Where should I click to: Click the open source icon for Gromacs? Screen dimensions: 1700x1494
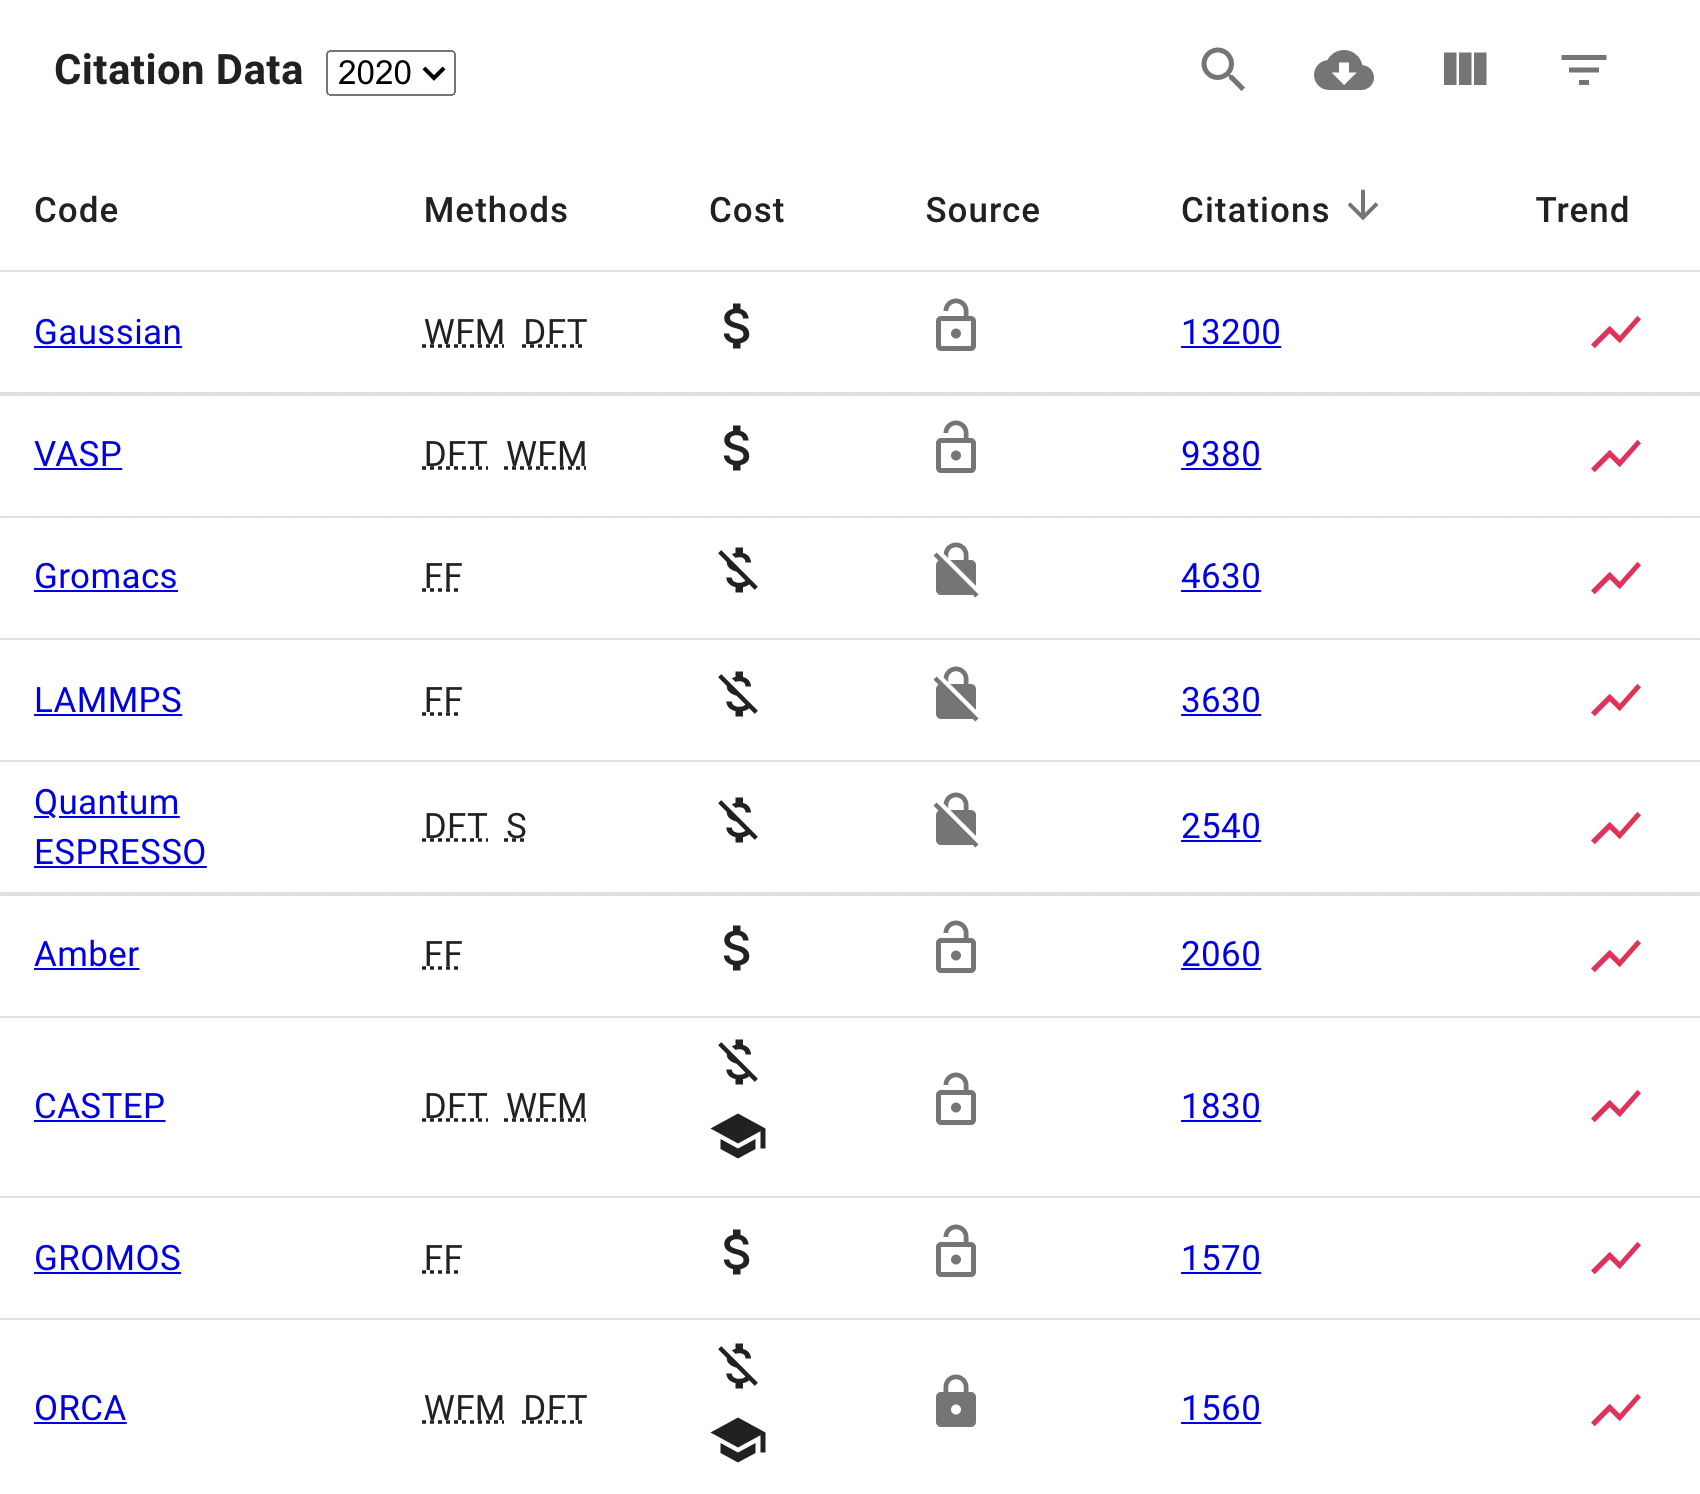pos(956,570)
